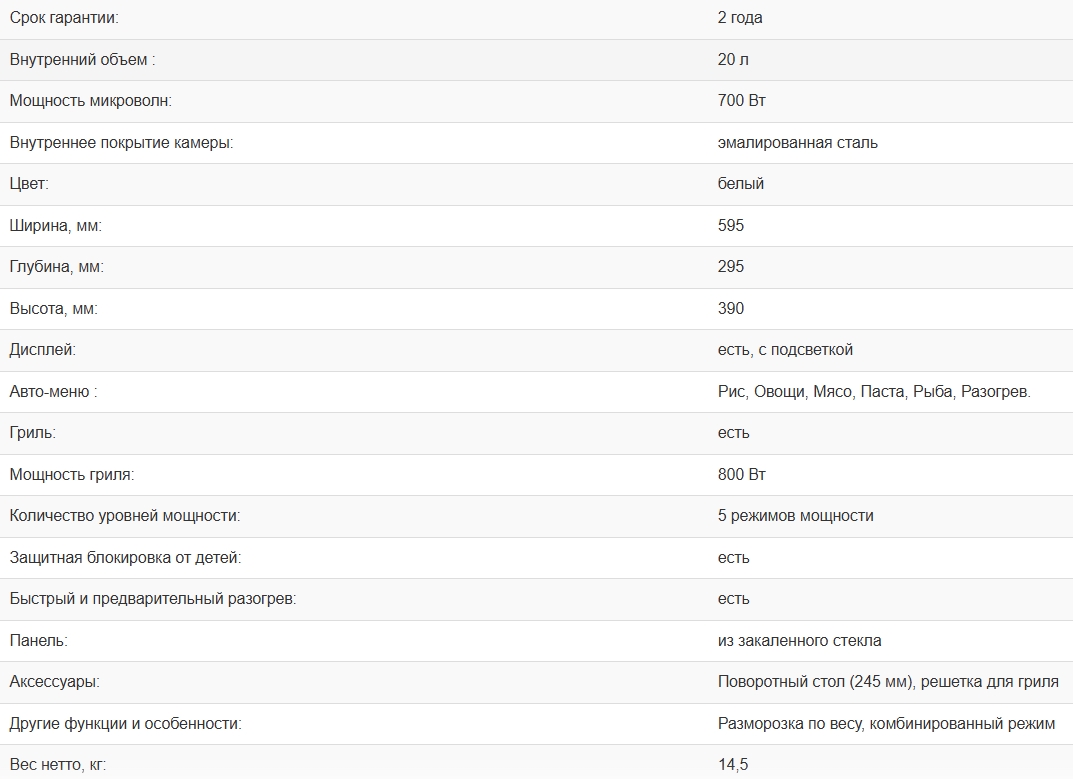Click '5 режимов мощности' value
Viewport: 1073px width, 779px height.
(795, 516)
